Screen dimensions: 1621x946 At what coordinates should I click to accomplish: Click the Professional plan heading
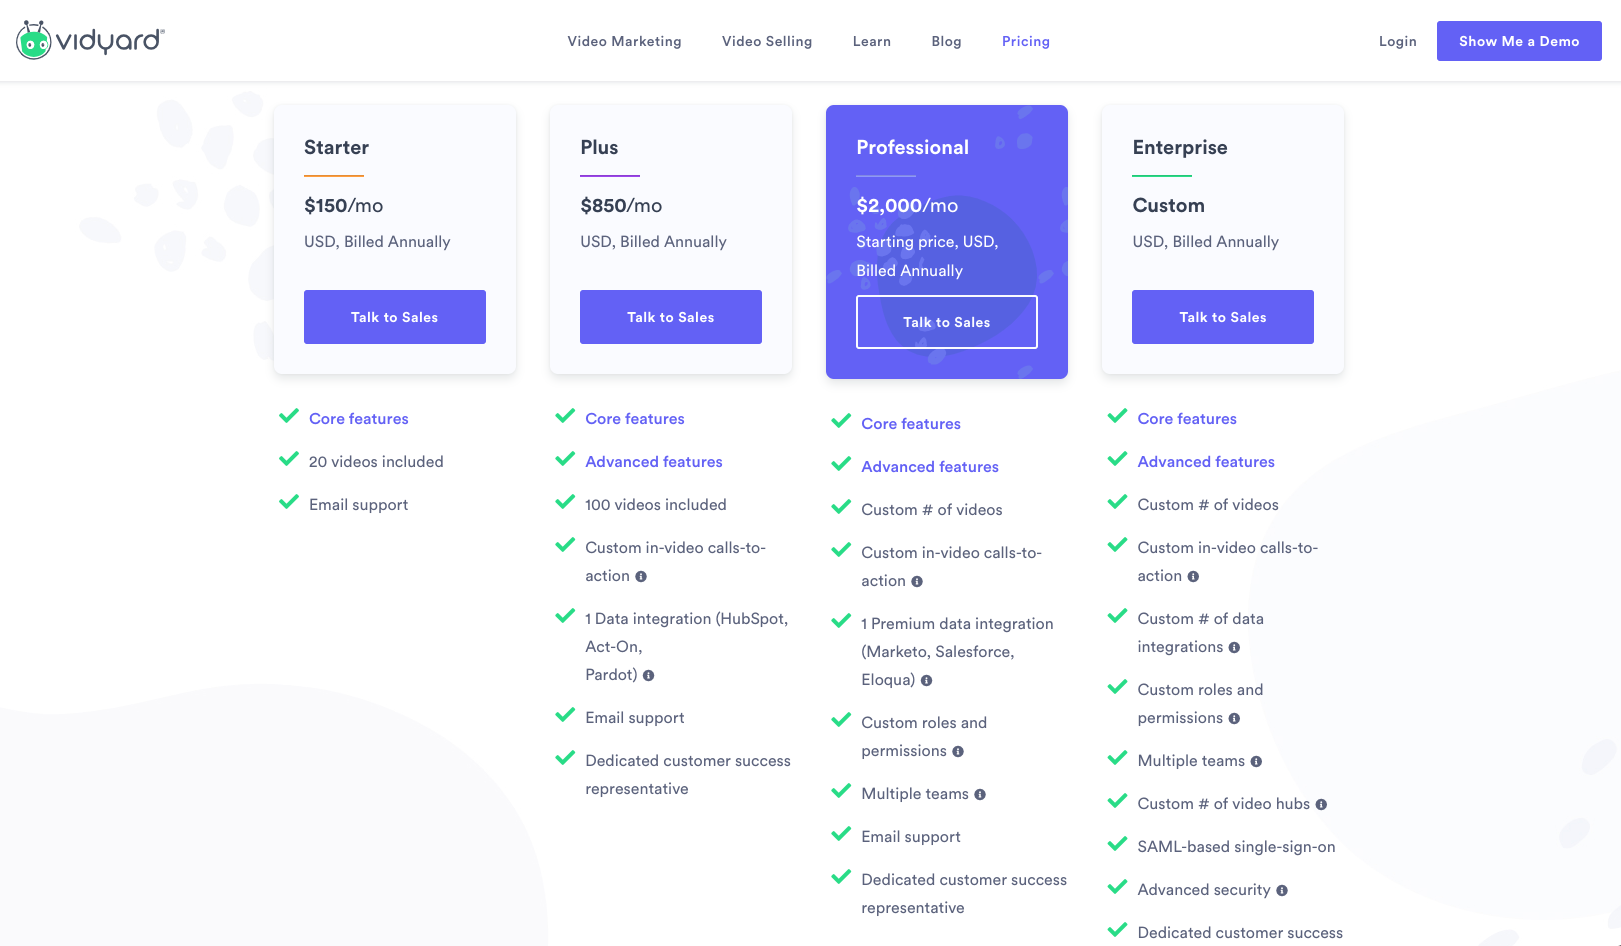[x=913, y=147]
